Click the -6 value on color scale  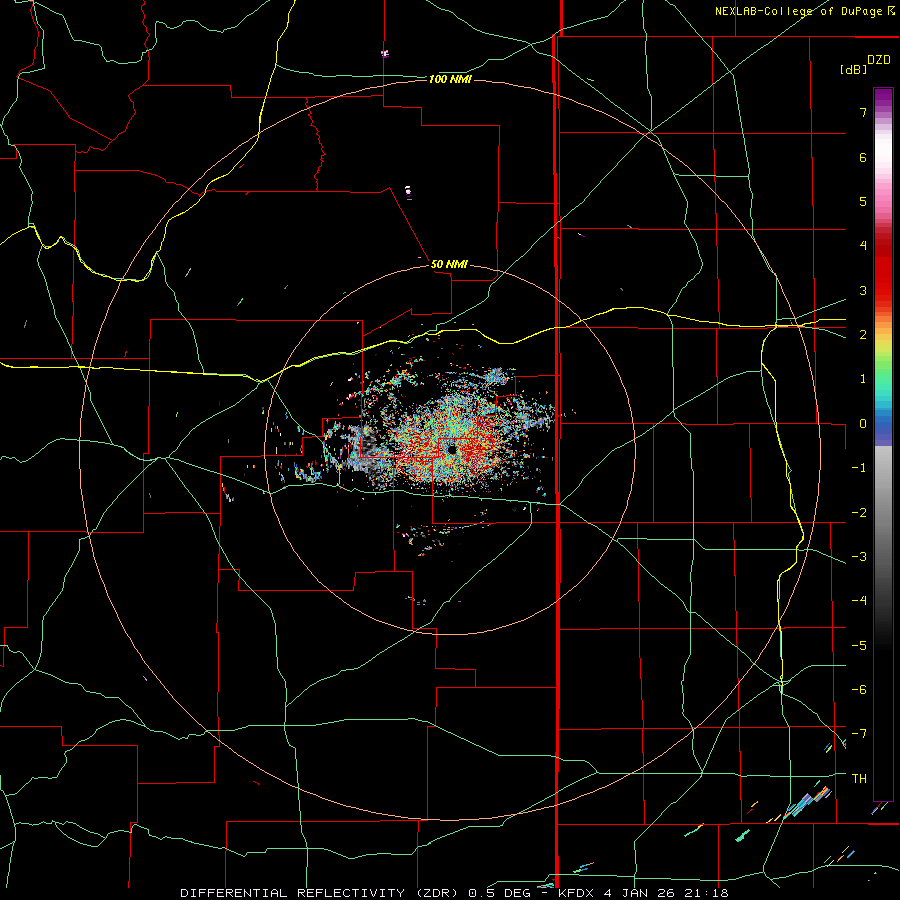pos(859,690)
